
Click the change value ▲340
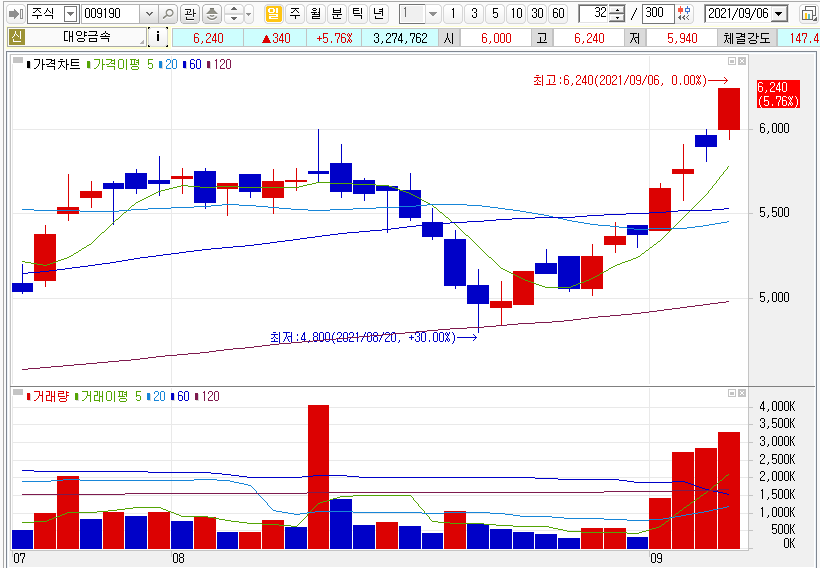(276, 38)
